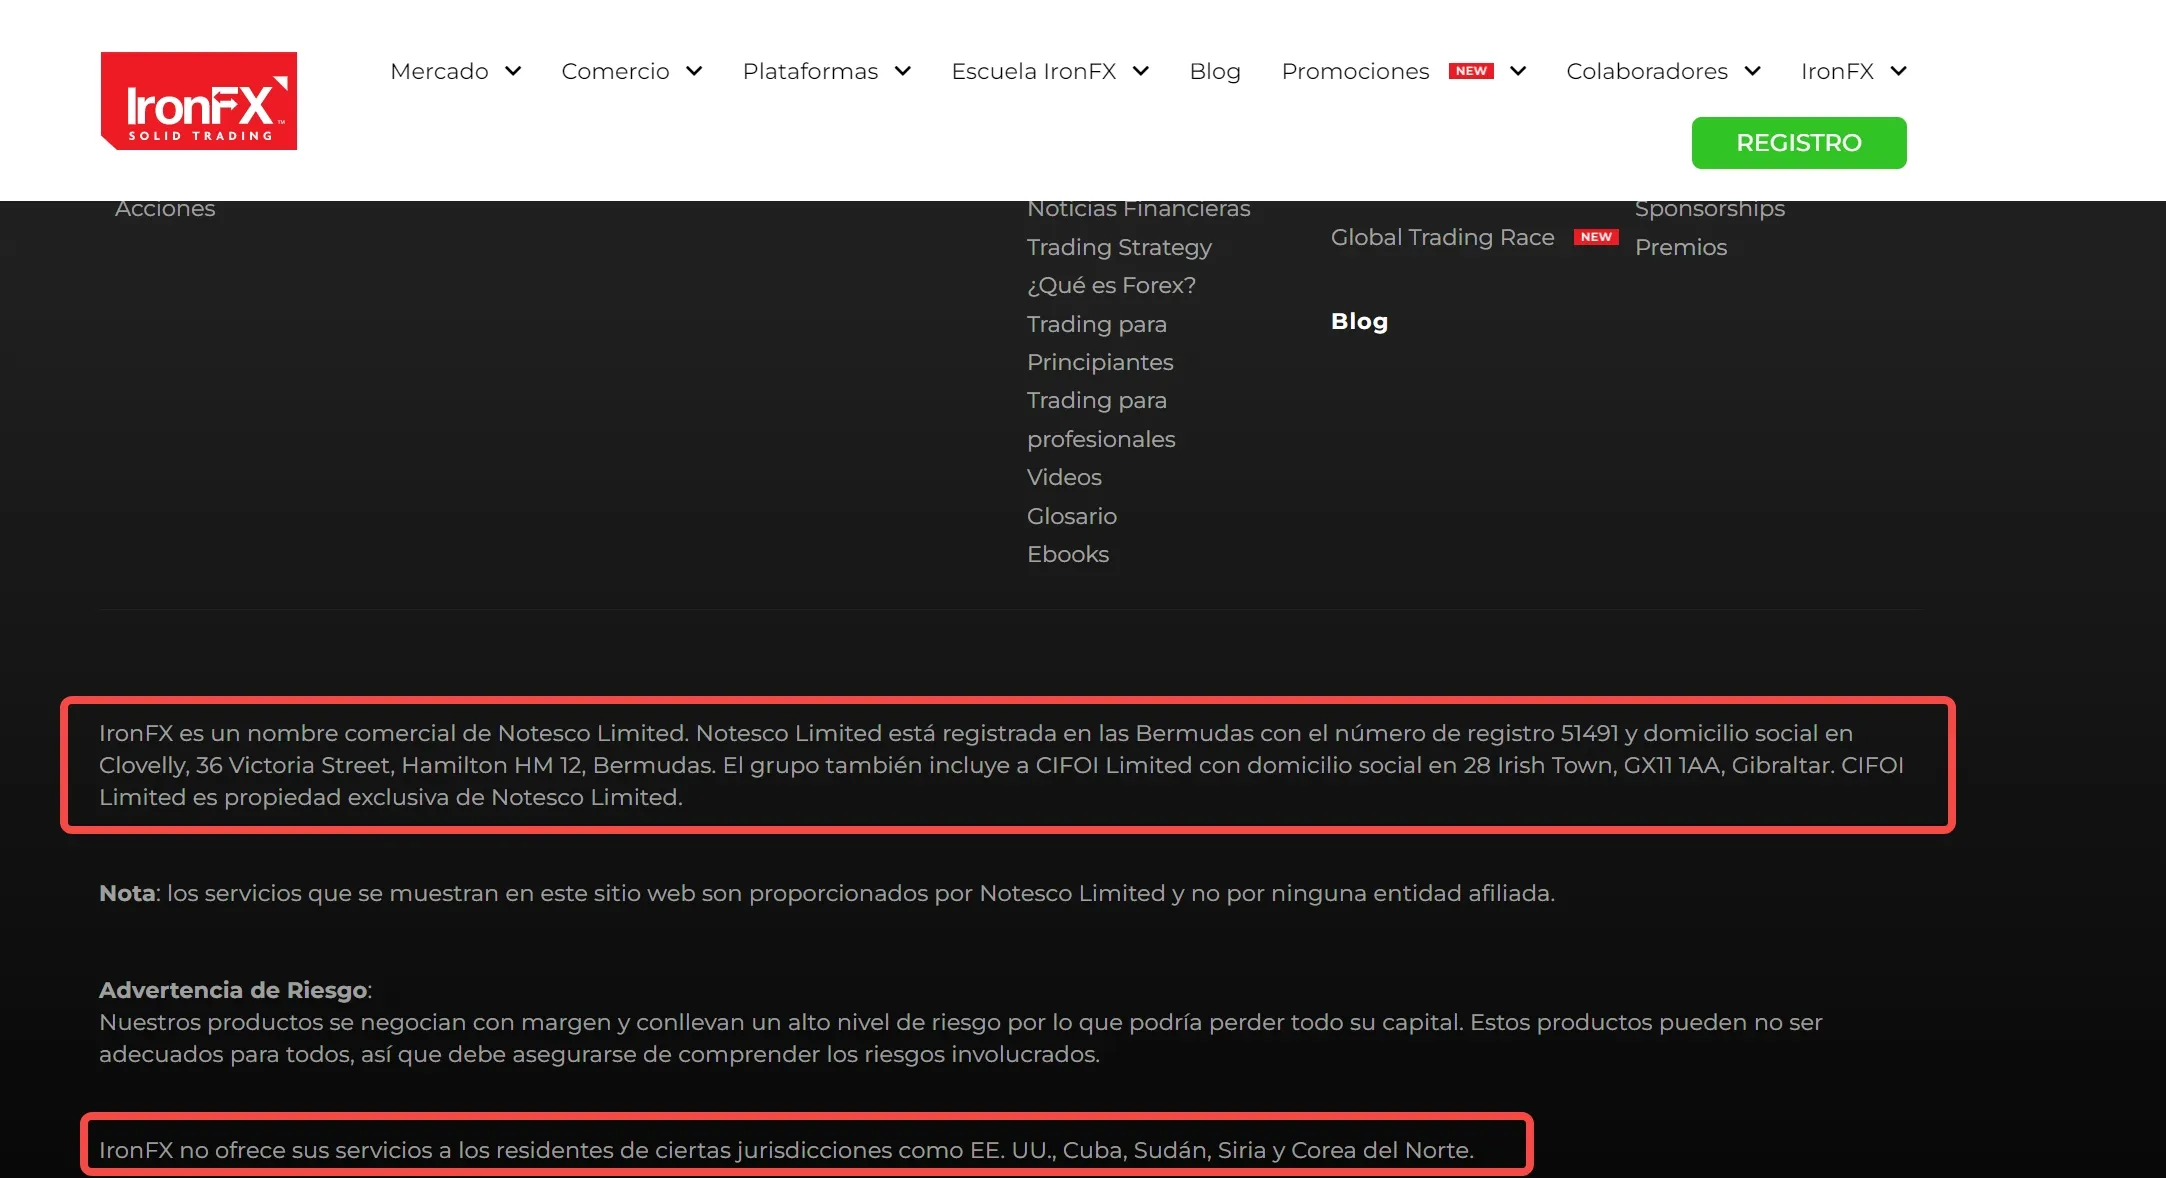Go to Blog in the top navigation
The image size is (2166, 1178).
1215,71
